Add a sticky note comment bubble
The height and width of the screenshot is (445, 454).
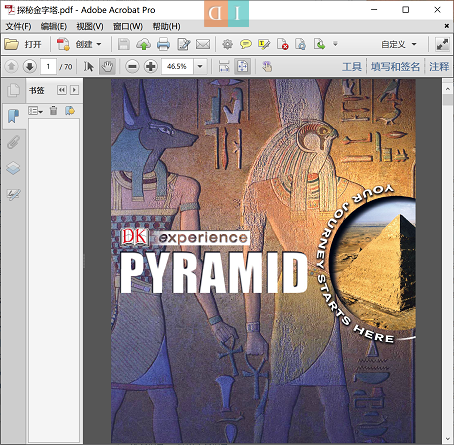pyautogui.click(x=246, y=44)
